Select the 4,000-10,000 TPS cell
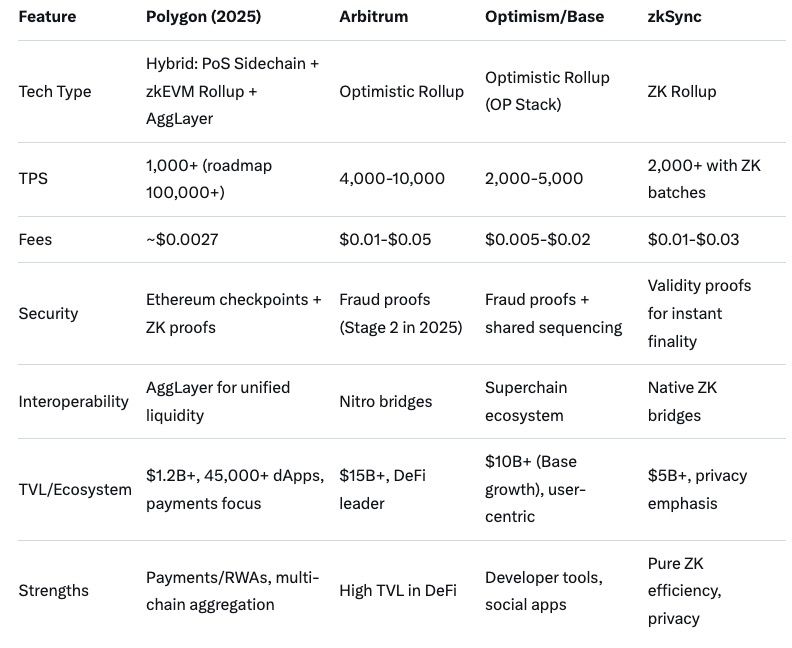 pyautogui.click(x=392, y=179)
